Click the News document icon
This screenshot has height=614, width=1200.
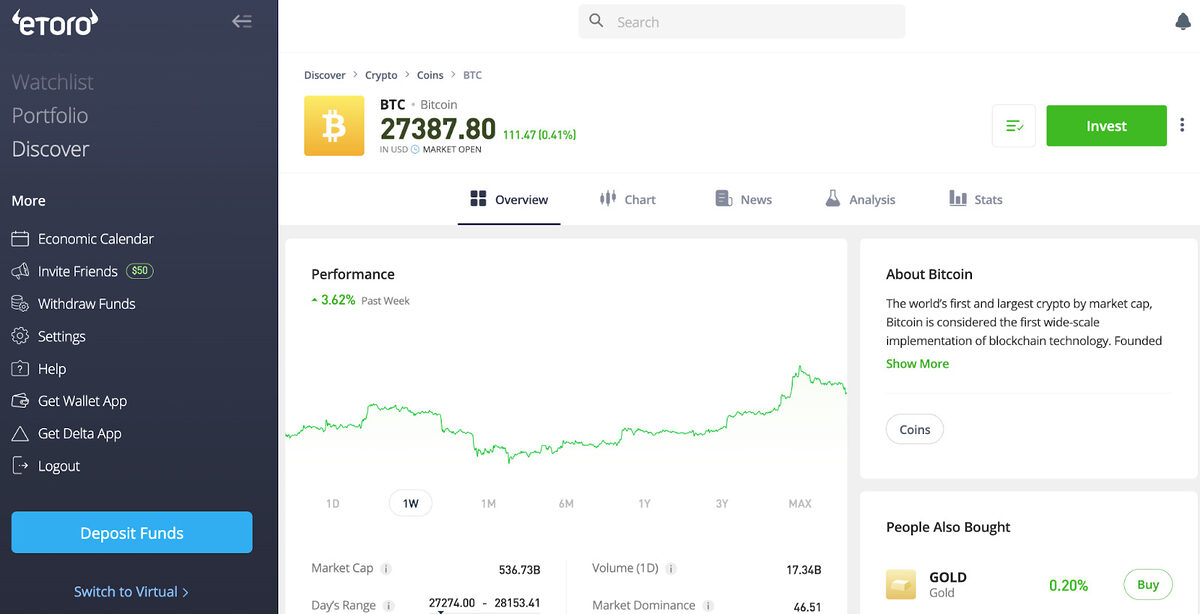[x=724, y=199]
